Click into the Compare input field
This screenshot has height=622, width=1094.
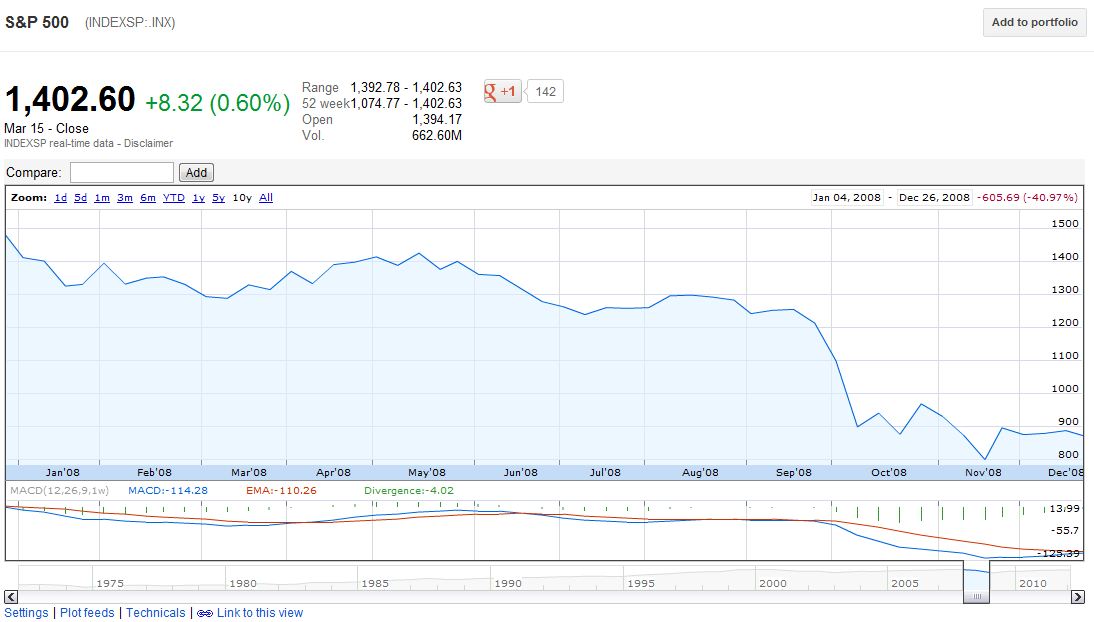(121, 172)
